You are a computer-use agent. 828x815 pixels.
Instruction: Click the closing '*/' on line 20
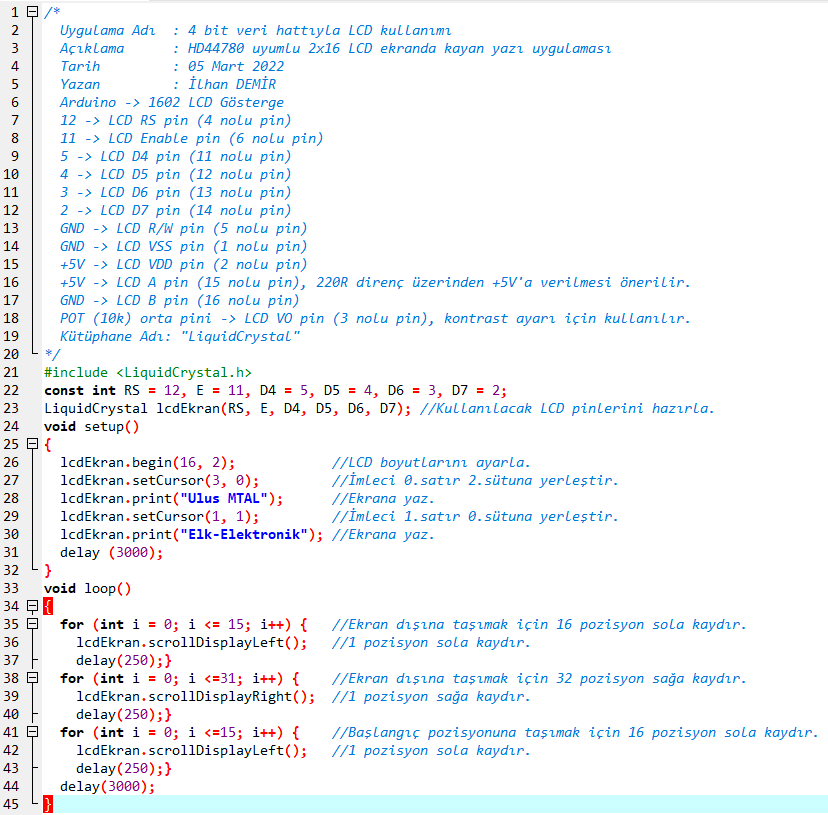pos(52,354)
